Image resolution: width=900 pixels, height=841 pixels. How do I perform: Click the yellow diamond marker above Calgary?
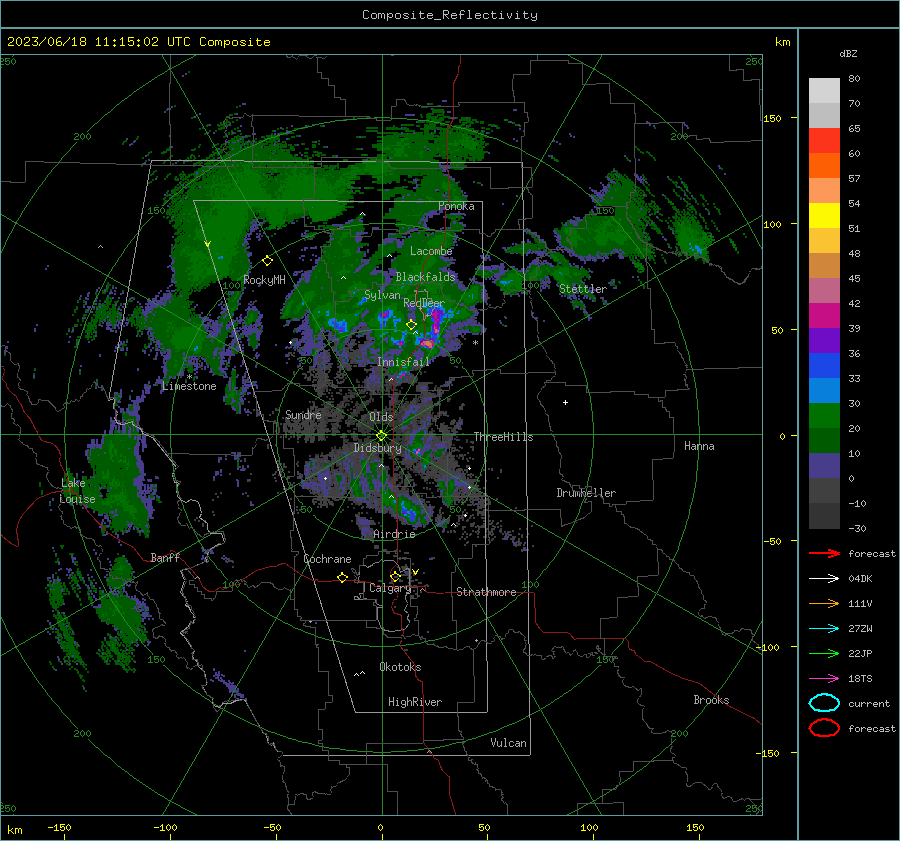click(395, 576)
